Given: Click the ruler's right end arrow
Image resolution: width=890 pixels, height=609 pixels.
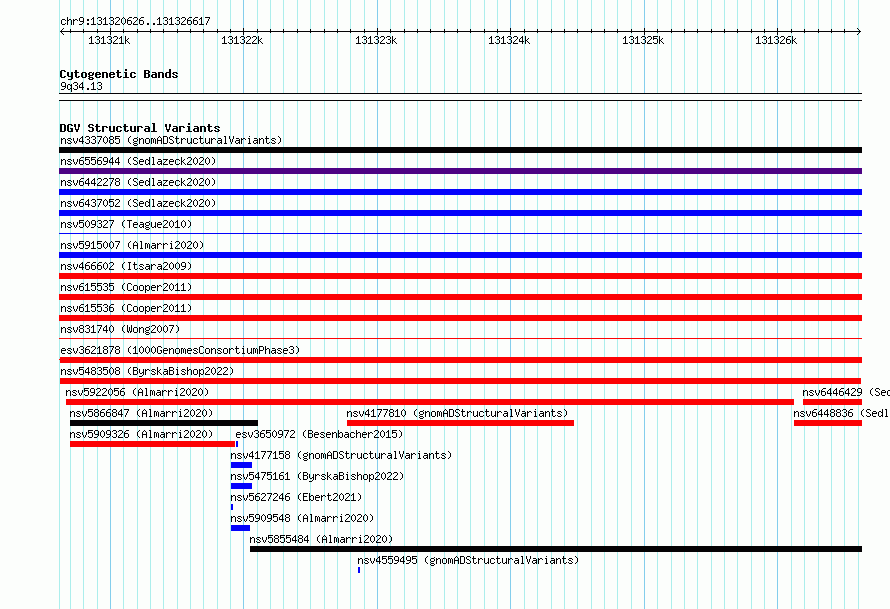Looking at the screenshot, I should [x=859, y=31].
